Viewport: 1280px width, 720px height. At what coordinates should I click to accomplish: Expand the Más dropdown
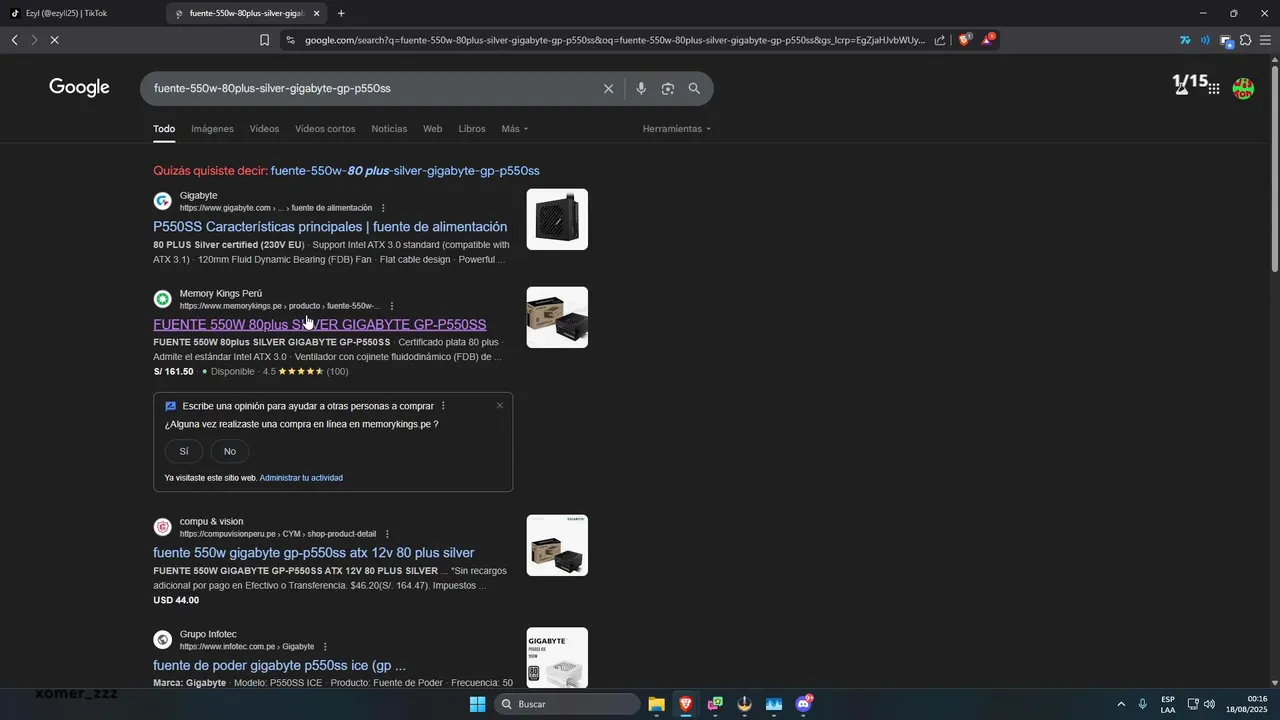coord(515,129)
